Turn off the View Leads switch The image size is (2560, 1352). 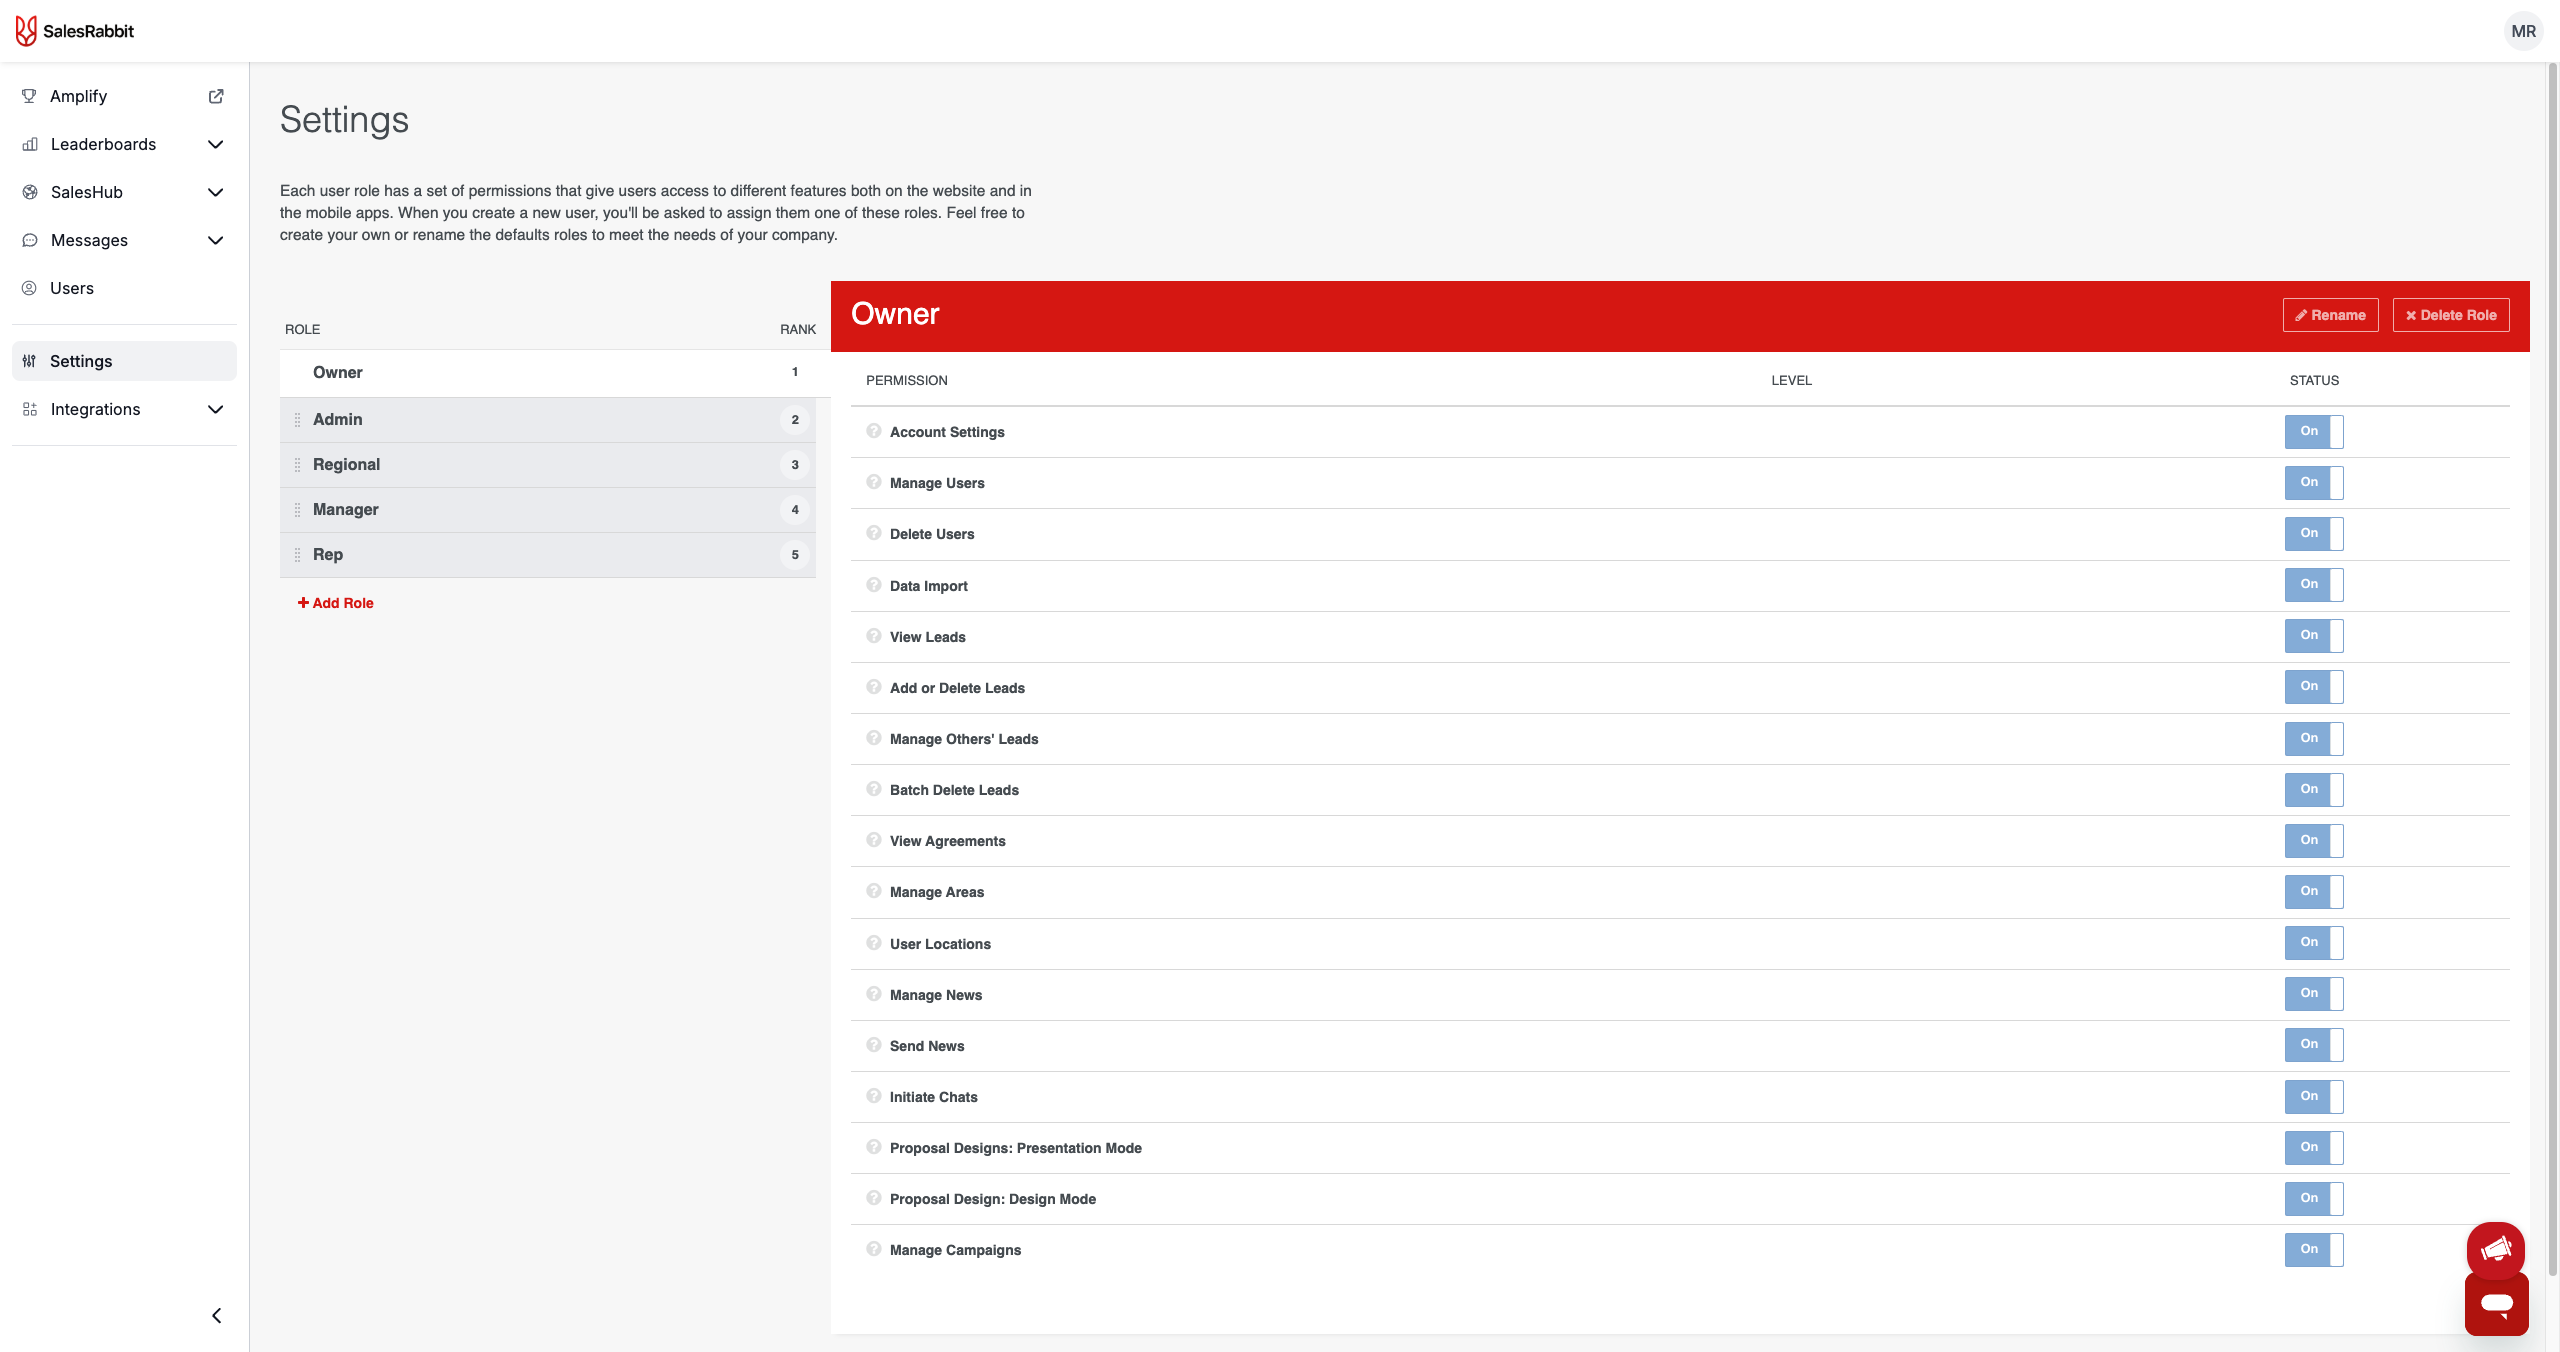pyautogui.click(x=2314, y=636)
